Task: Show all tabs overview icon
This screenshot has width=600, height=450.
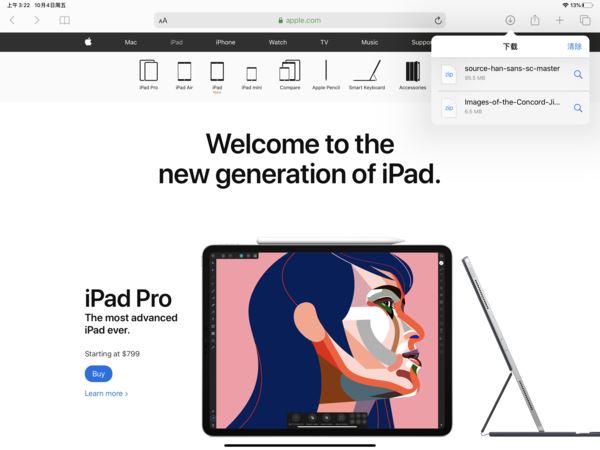Action: point(585,20)
